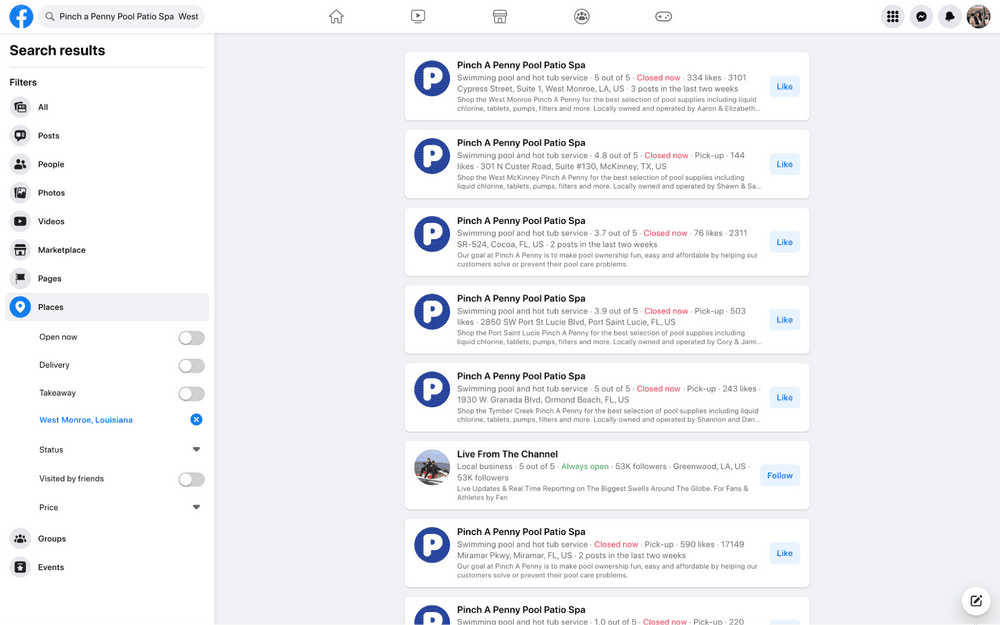
Task: Open the Messenger icon
Action: click(x=921, y=17)
